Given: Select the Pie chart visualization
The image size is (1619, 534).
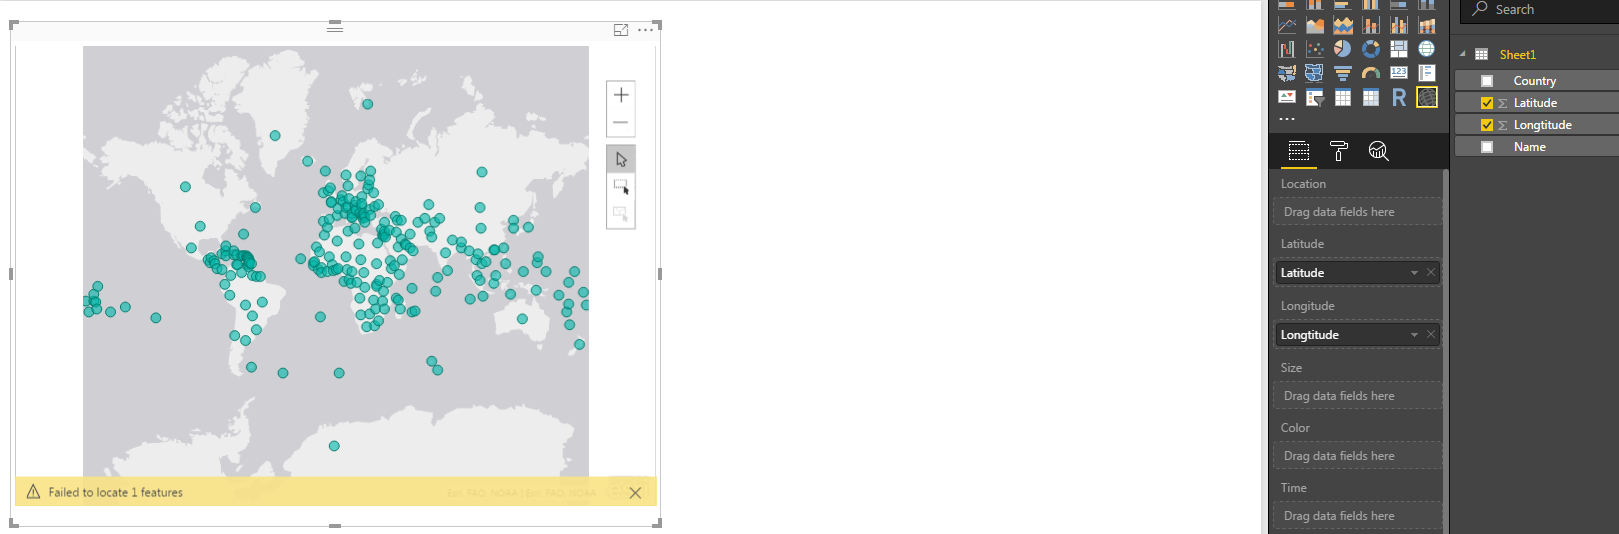Looking at the screenshot, I should pos(1343,49).
